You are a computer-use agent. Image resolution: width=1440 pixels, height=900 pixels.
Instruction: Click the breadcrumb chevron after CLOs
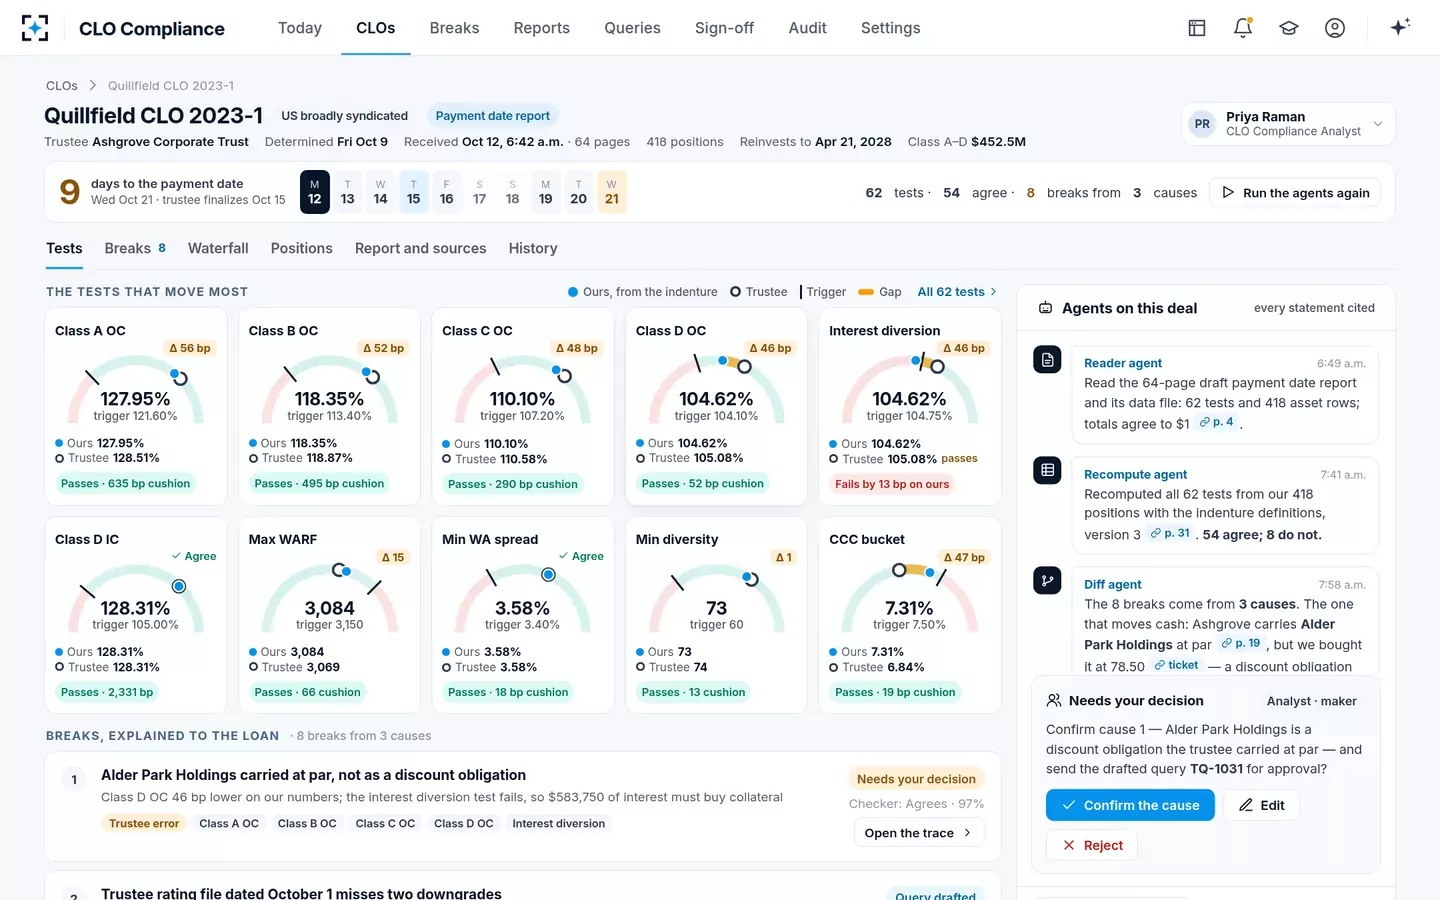click(93, 86)
